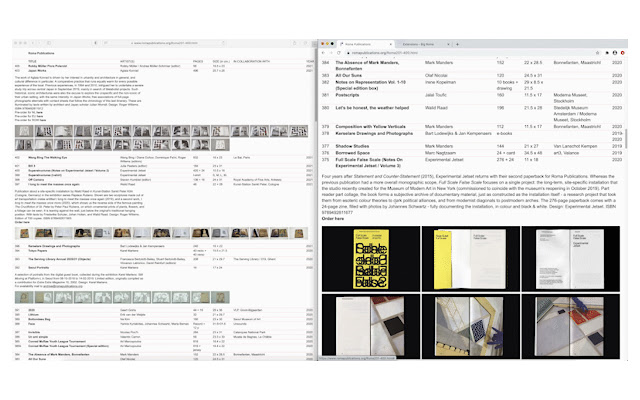Go forward in the Safari window
Screen dimensions: 640x400
click(39, 42)
